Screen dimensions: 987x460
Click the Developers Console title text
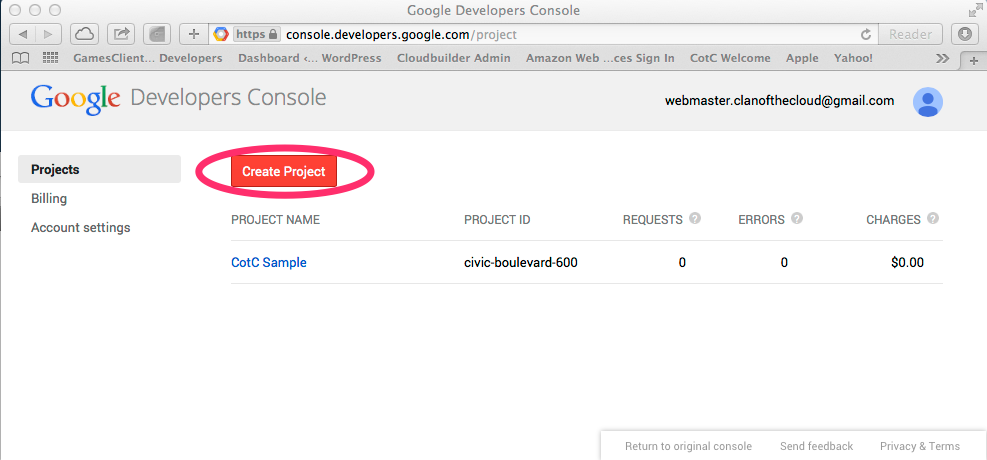[228, 98]
